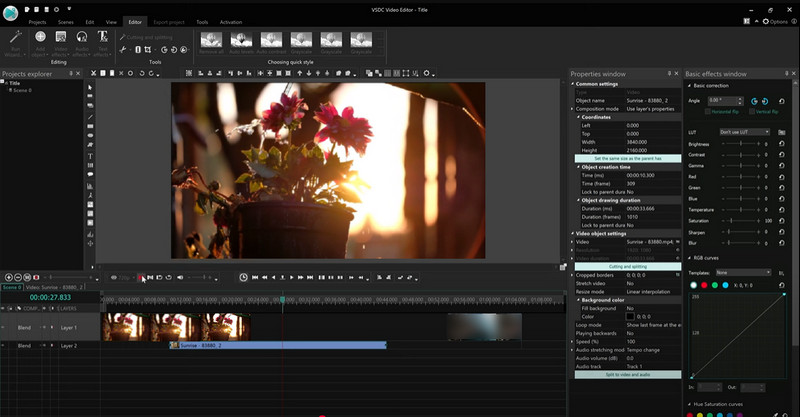Switch to Scene 0 timeline tab
The width and height of the screenshot is (800, 417).
(11, 287)
